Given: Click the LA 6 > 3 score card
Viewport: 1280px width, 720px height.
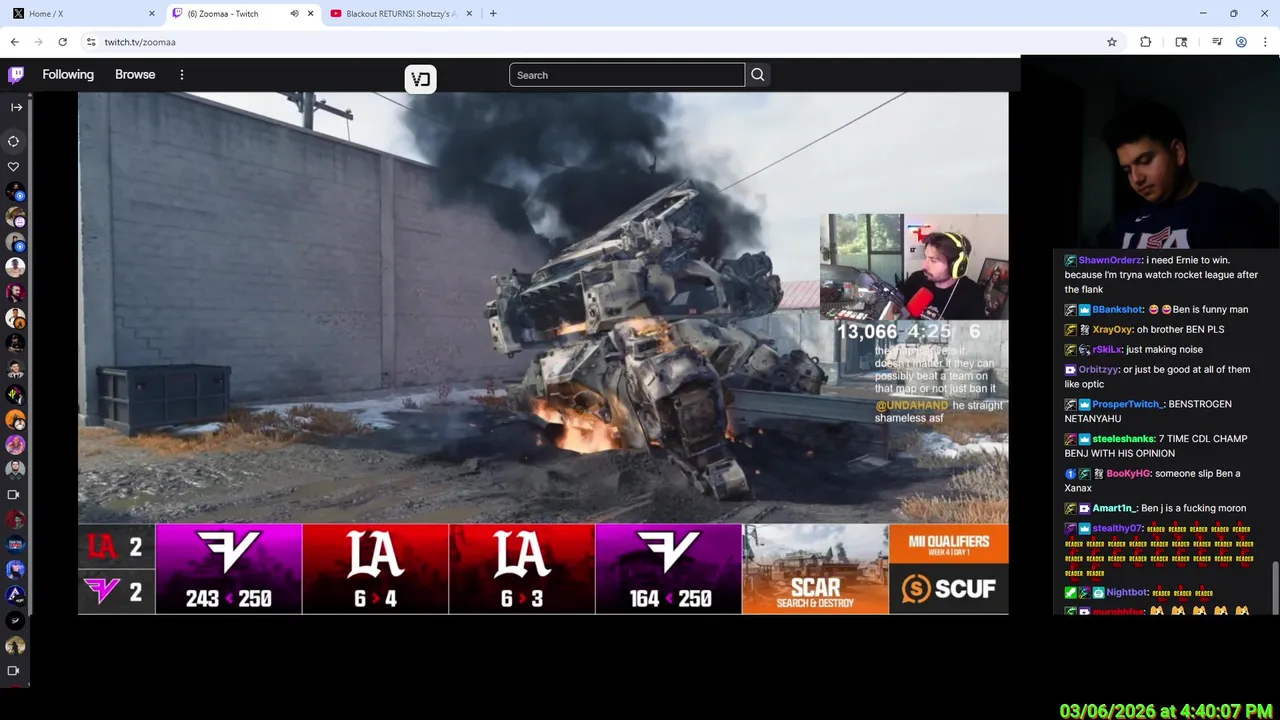Looking at the screenshot, I should click(522, 568).
